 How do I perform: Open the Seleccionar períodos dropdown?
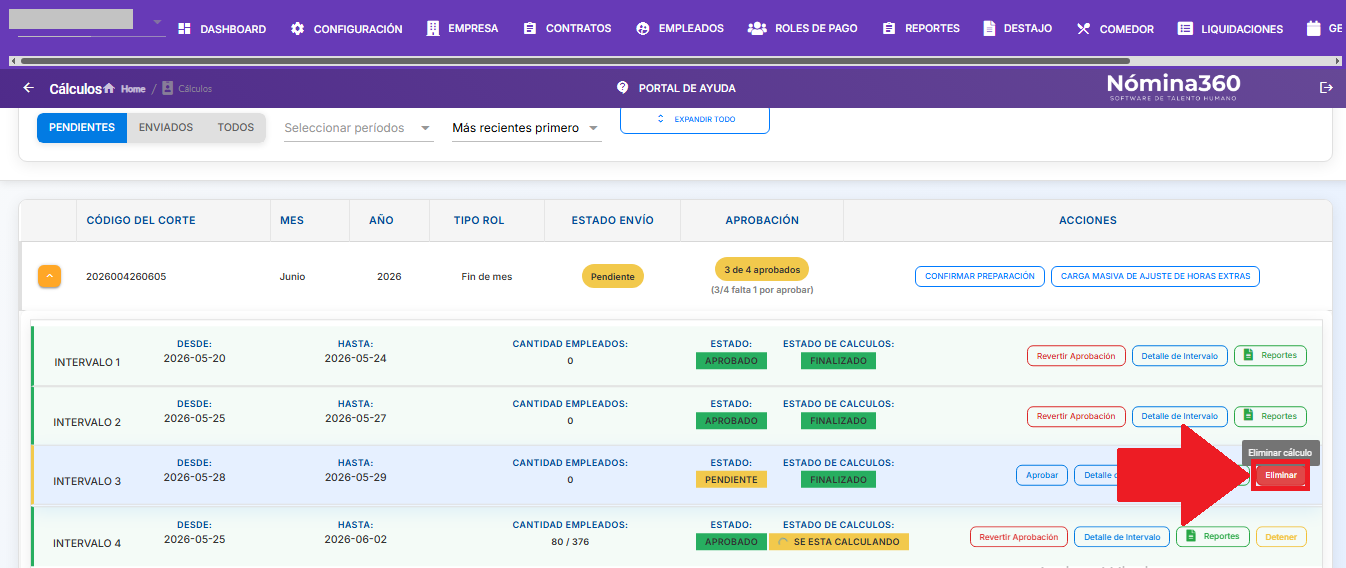pyautogui.click(x=359, y=129)
